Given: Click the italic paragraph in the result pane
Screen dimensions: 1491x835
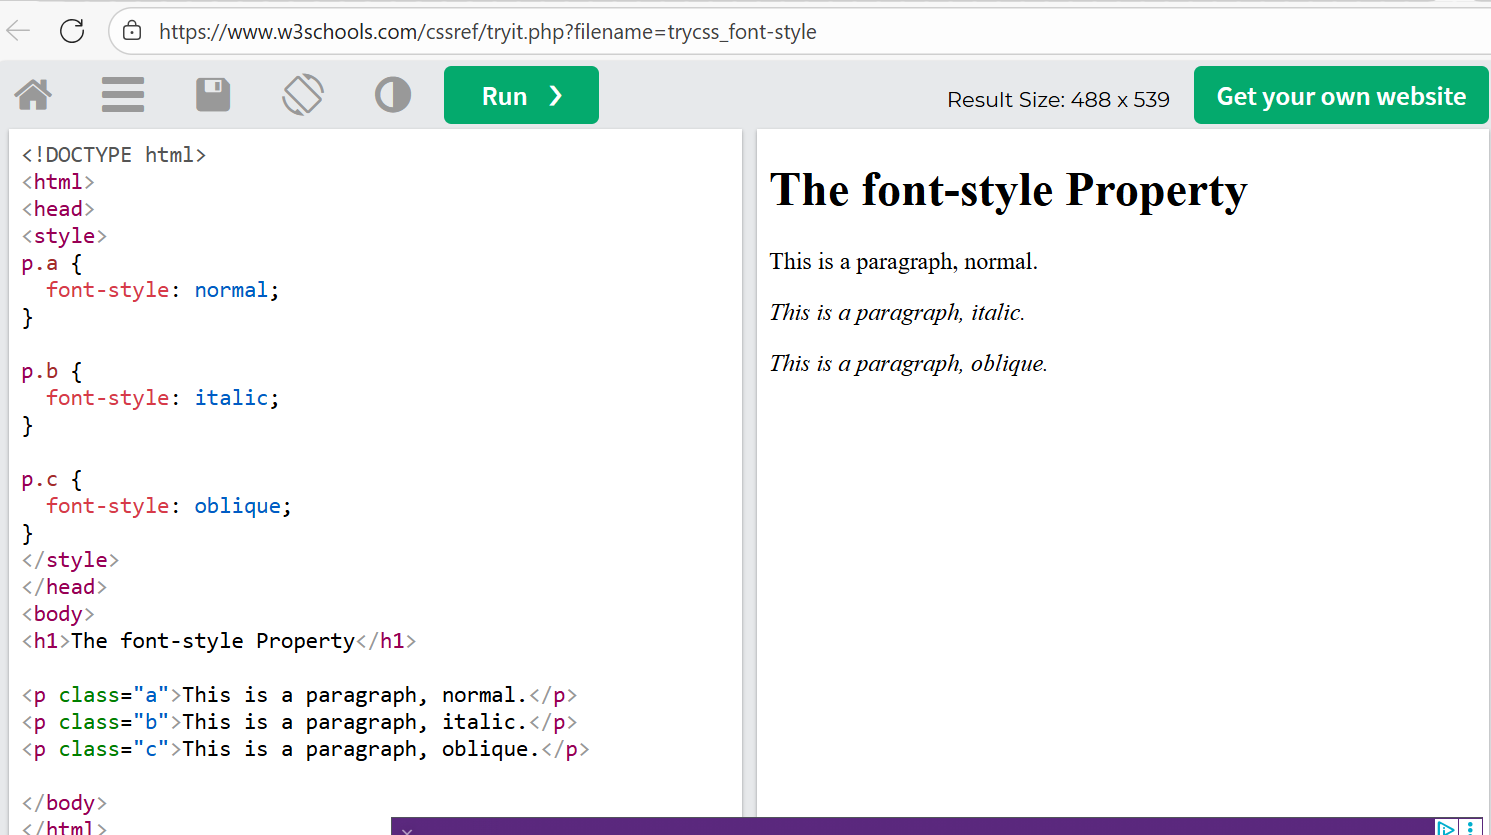Looking at the screenshot, I should click(x=897, y=313).
